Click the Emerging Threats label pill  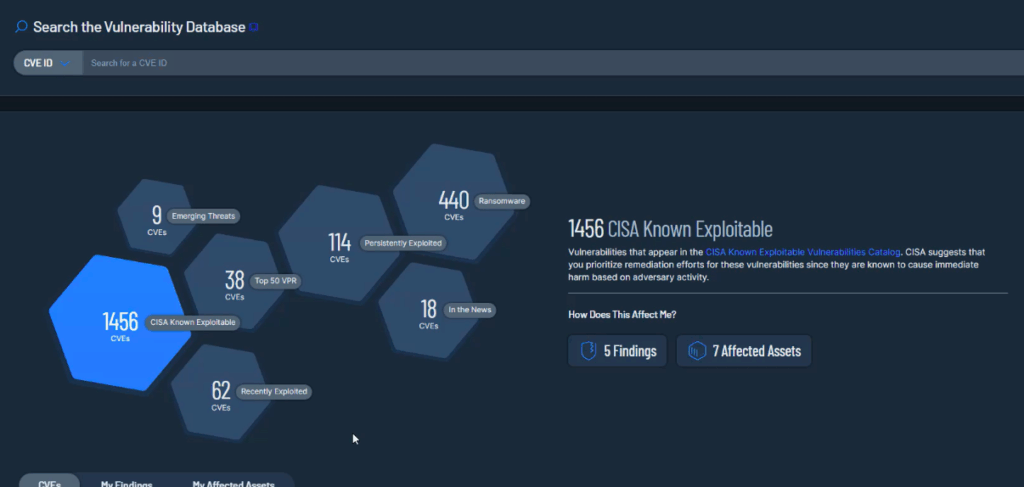202,216
